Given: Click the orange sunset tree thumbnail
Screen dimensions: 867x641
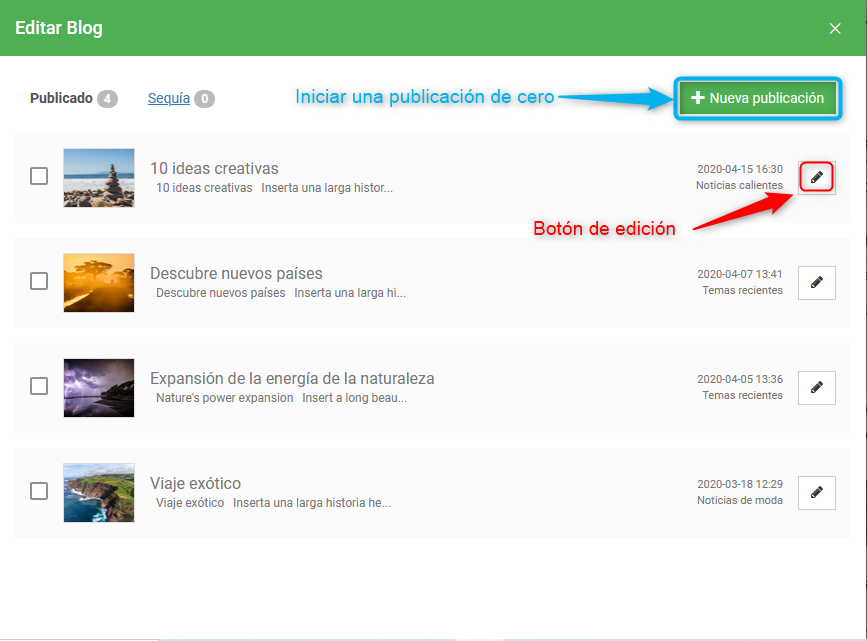Looking at the screenshot, I should [x=99, y=283].
